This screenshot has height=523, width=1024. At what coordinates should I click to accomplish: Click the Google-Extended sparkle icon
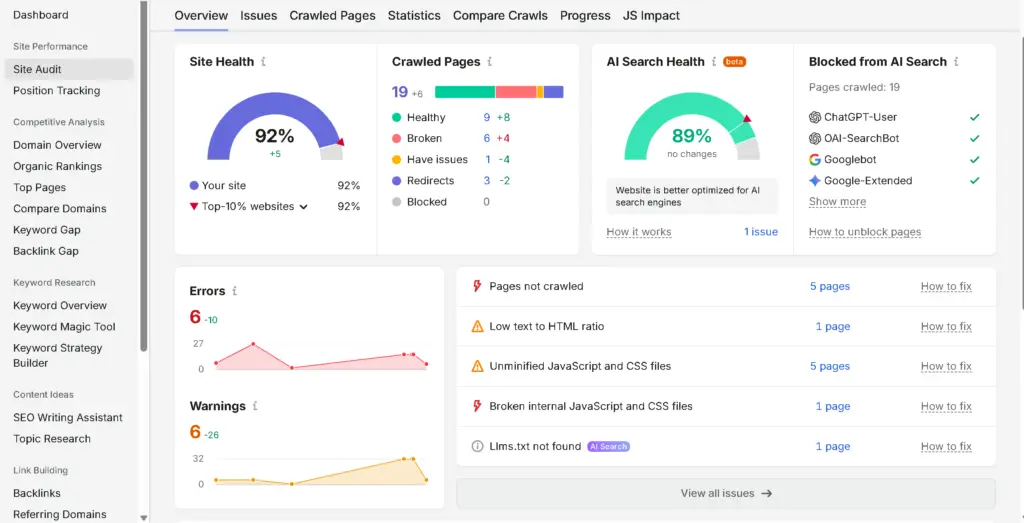point(814,181)
